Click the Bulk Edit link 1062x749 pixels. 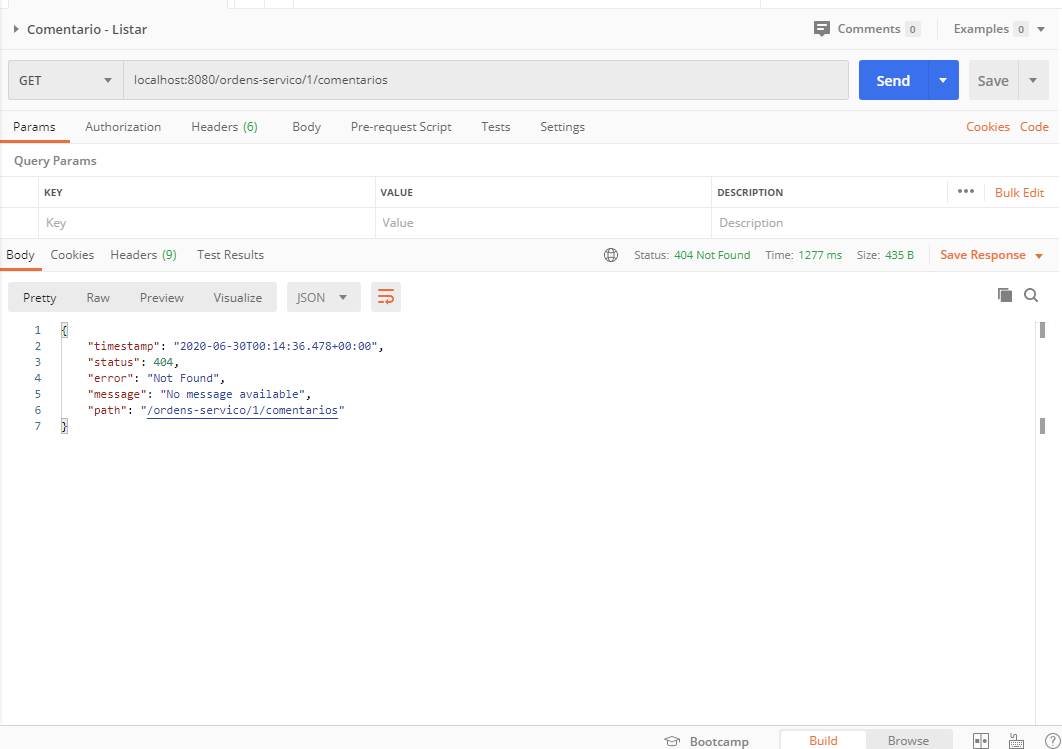point(1019,192)
